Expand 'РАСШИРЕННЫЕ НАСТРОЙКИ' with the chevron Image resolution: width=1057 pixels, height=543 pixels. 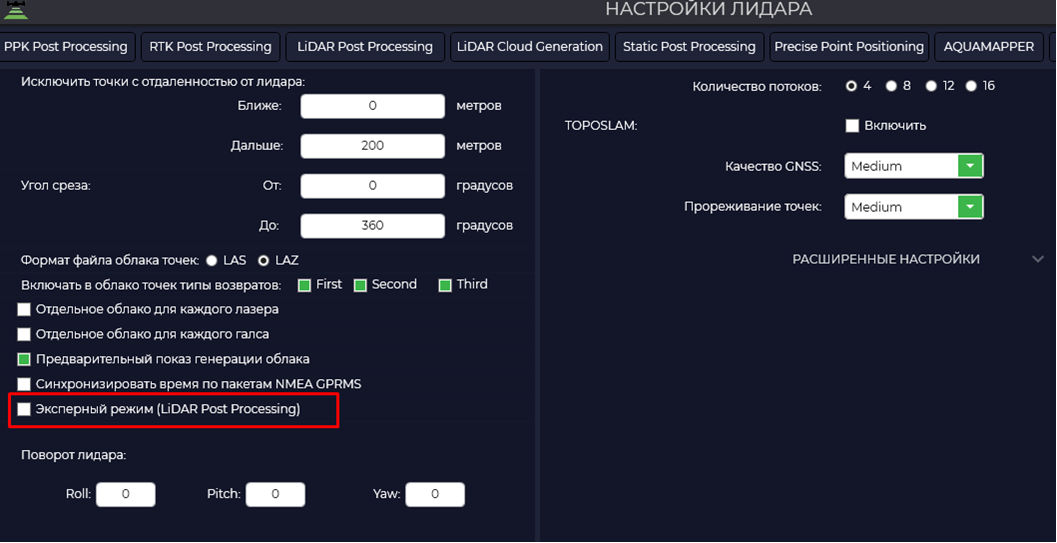pos(1038,259)
